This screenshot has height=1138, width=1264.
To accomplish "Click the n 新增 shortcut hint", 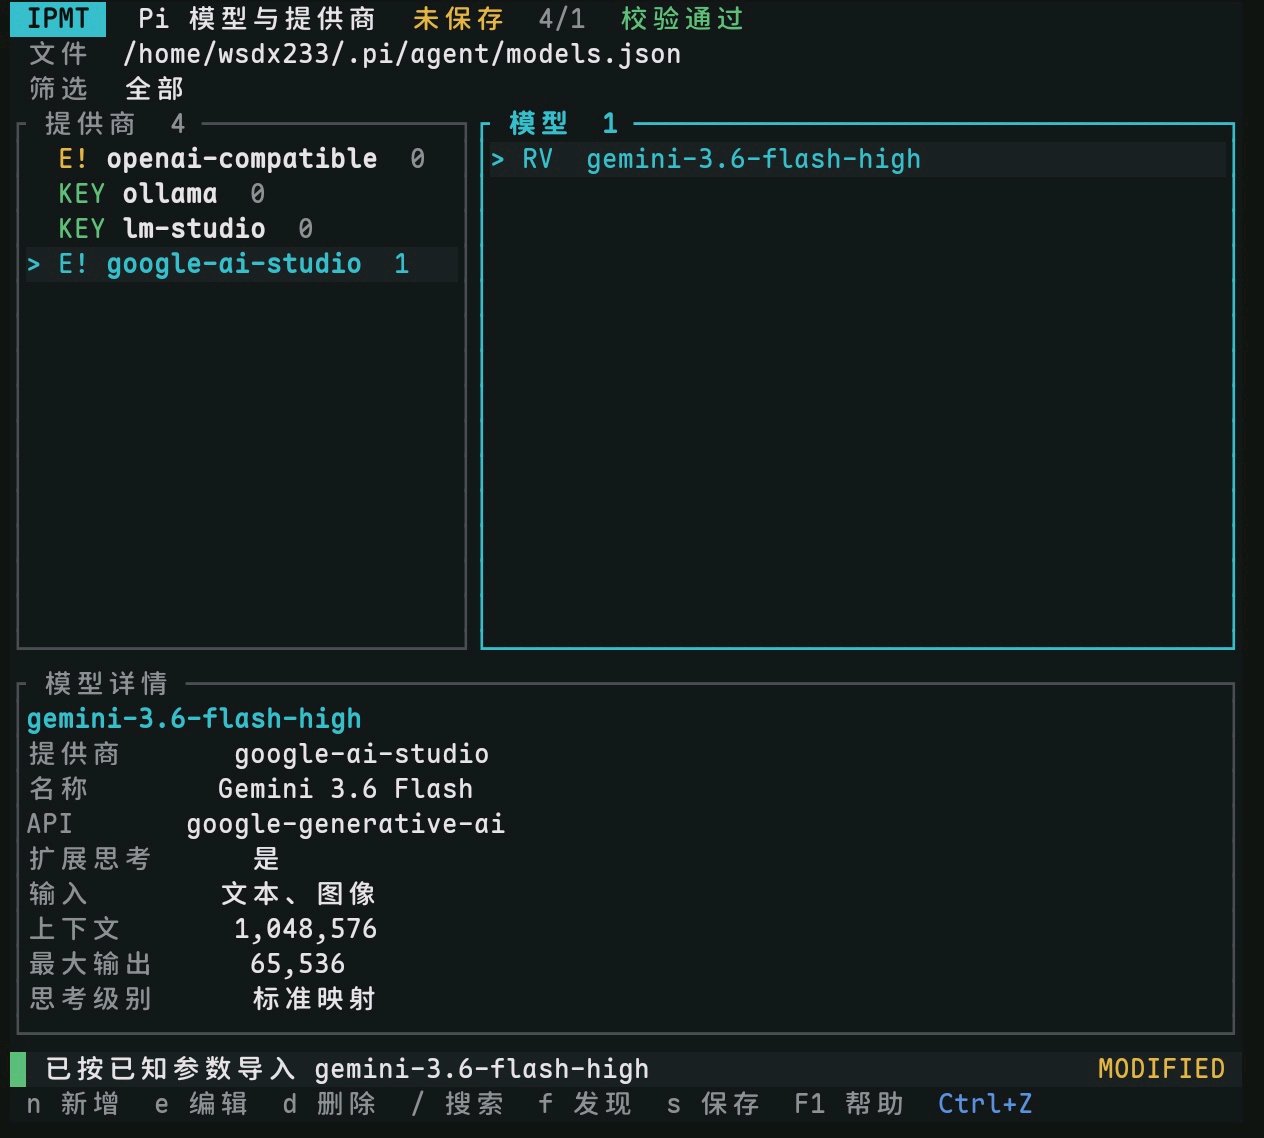I will click(73, 1104).
